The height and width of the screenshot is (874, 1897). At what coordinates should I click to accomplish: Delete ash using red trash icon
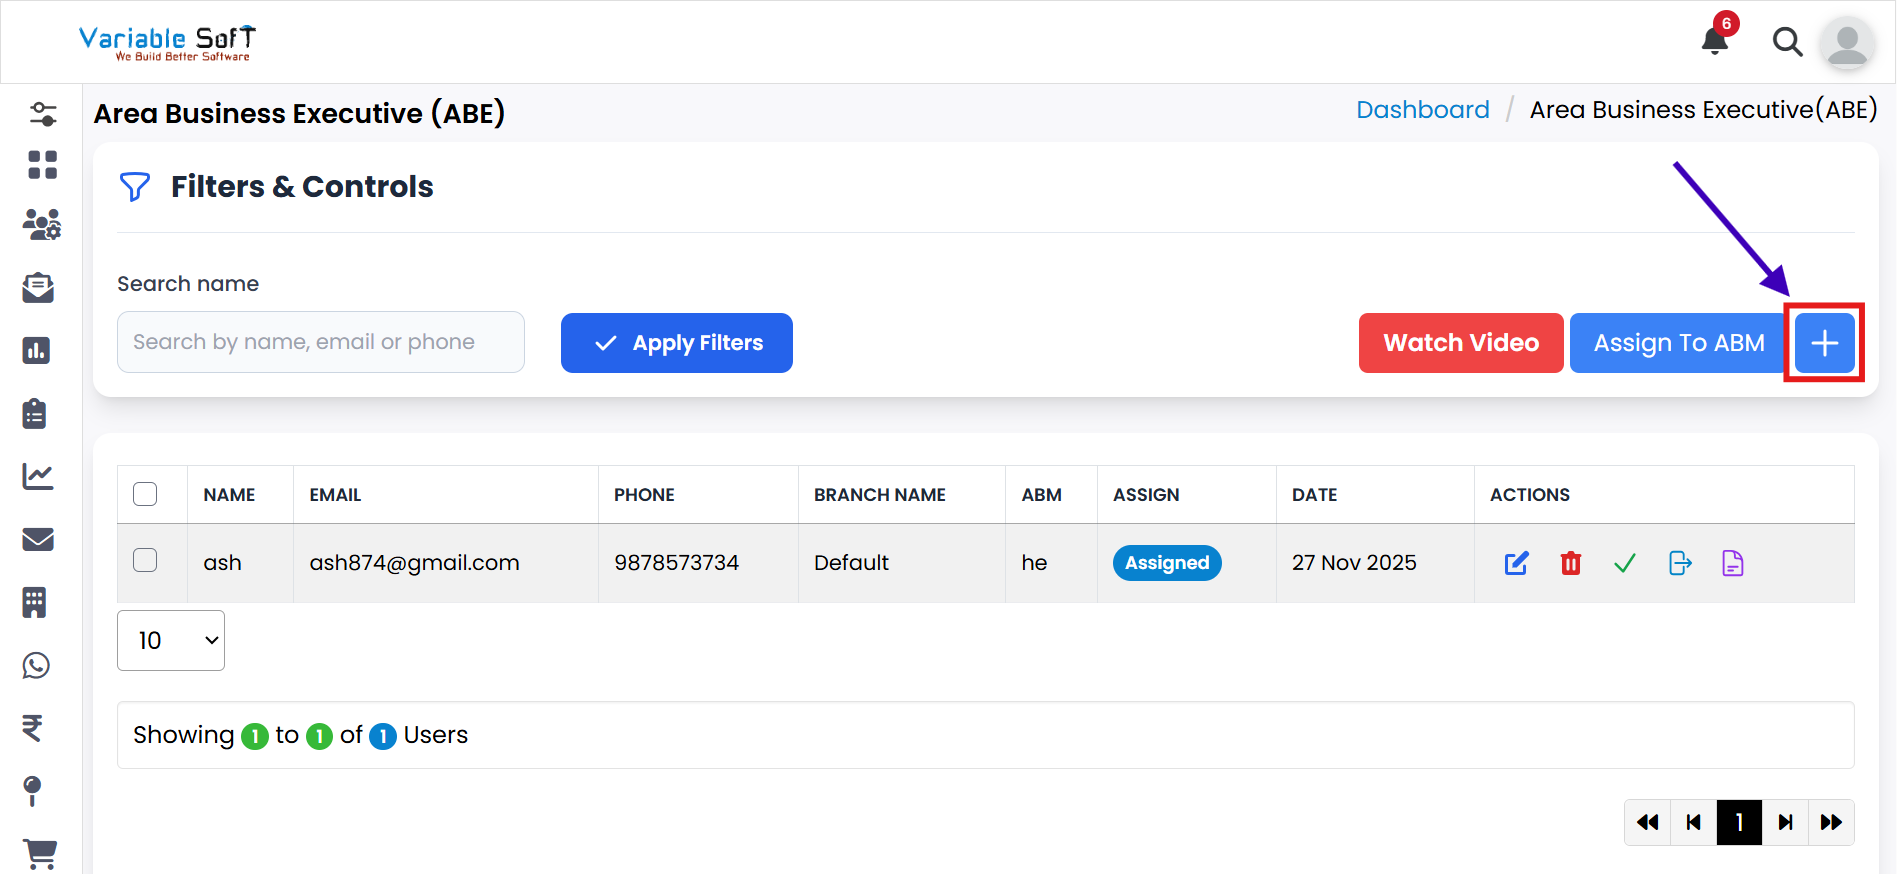tap(1570, 563)
